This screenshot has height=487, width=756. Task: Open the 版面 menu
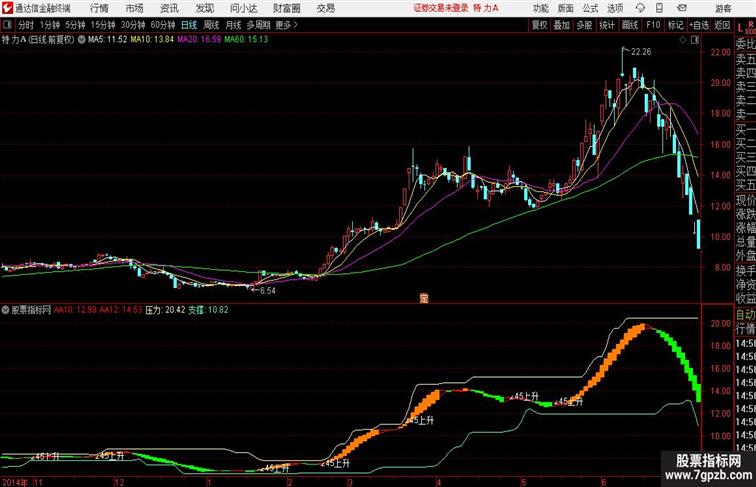(566, 8)
